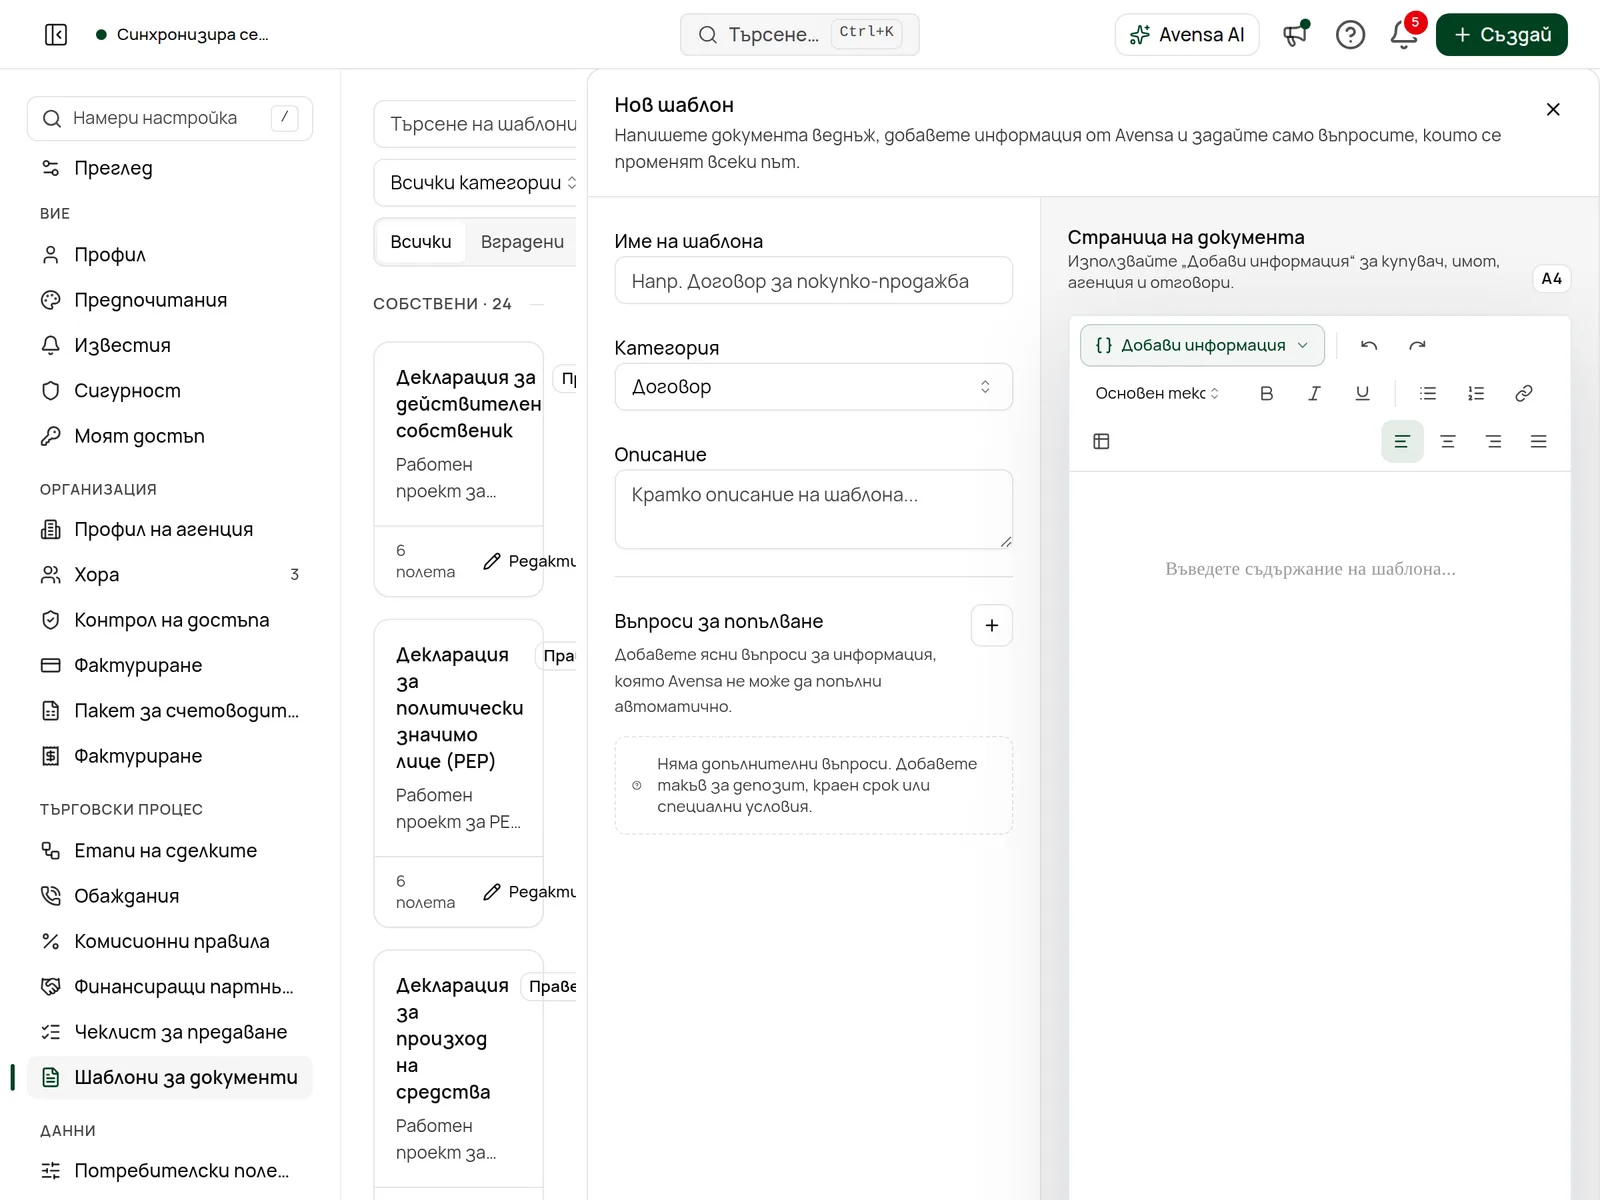Open Чеклист за предаване page
The width and height of the screenshot is (1600, 1200).
coord(170,1032)
